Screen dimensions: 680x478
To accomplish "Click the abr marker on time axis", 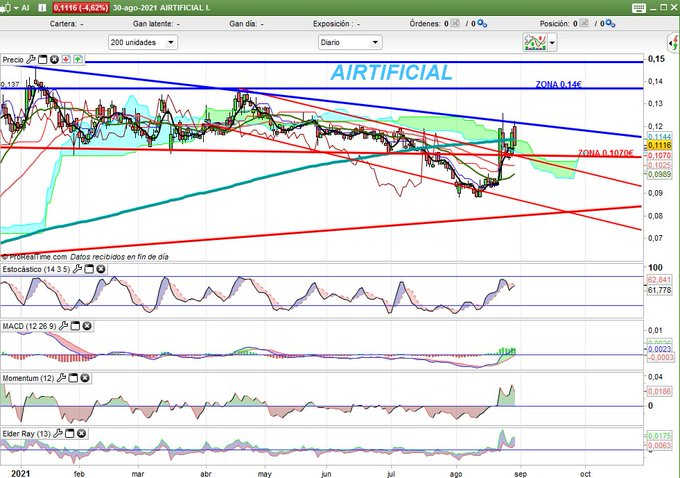I will [x=206, y=474].
